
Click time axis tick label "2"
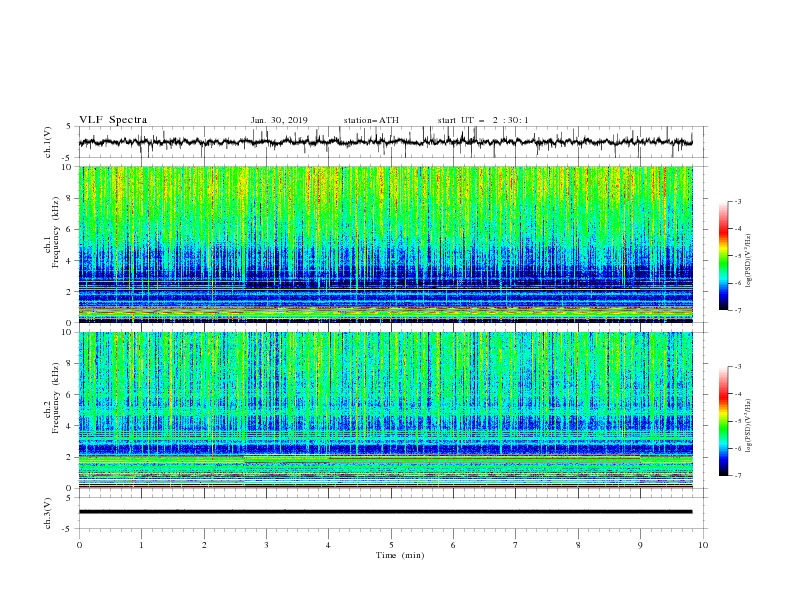click(x=204, y=545)
